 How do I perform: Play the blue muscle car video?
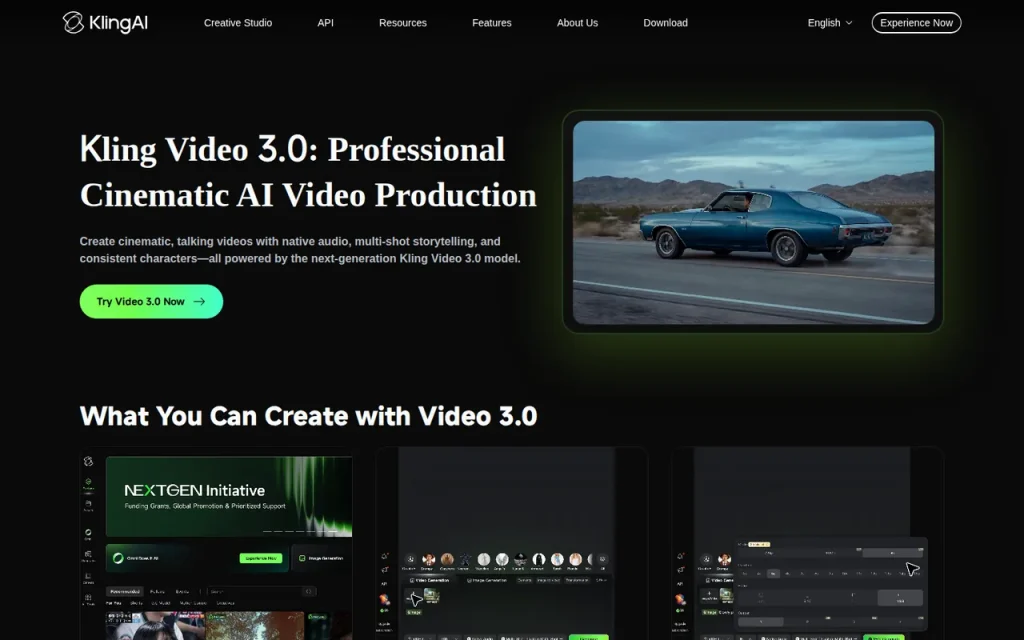753,222
